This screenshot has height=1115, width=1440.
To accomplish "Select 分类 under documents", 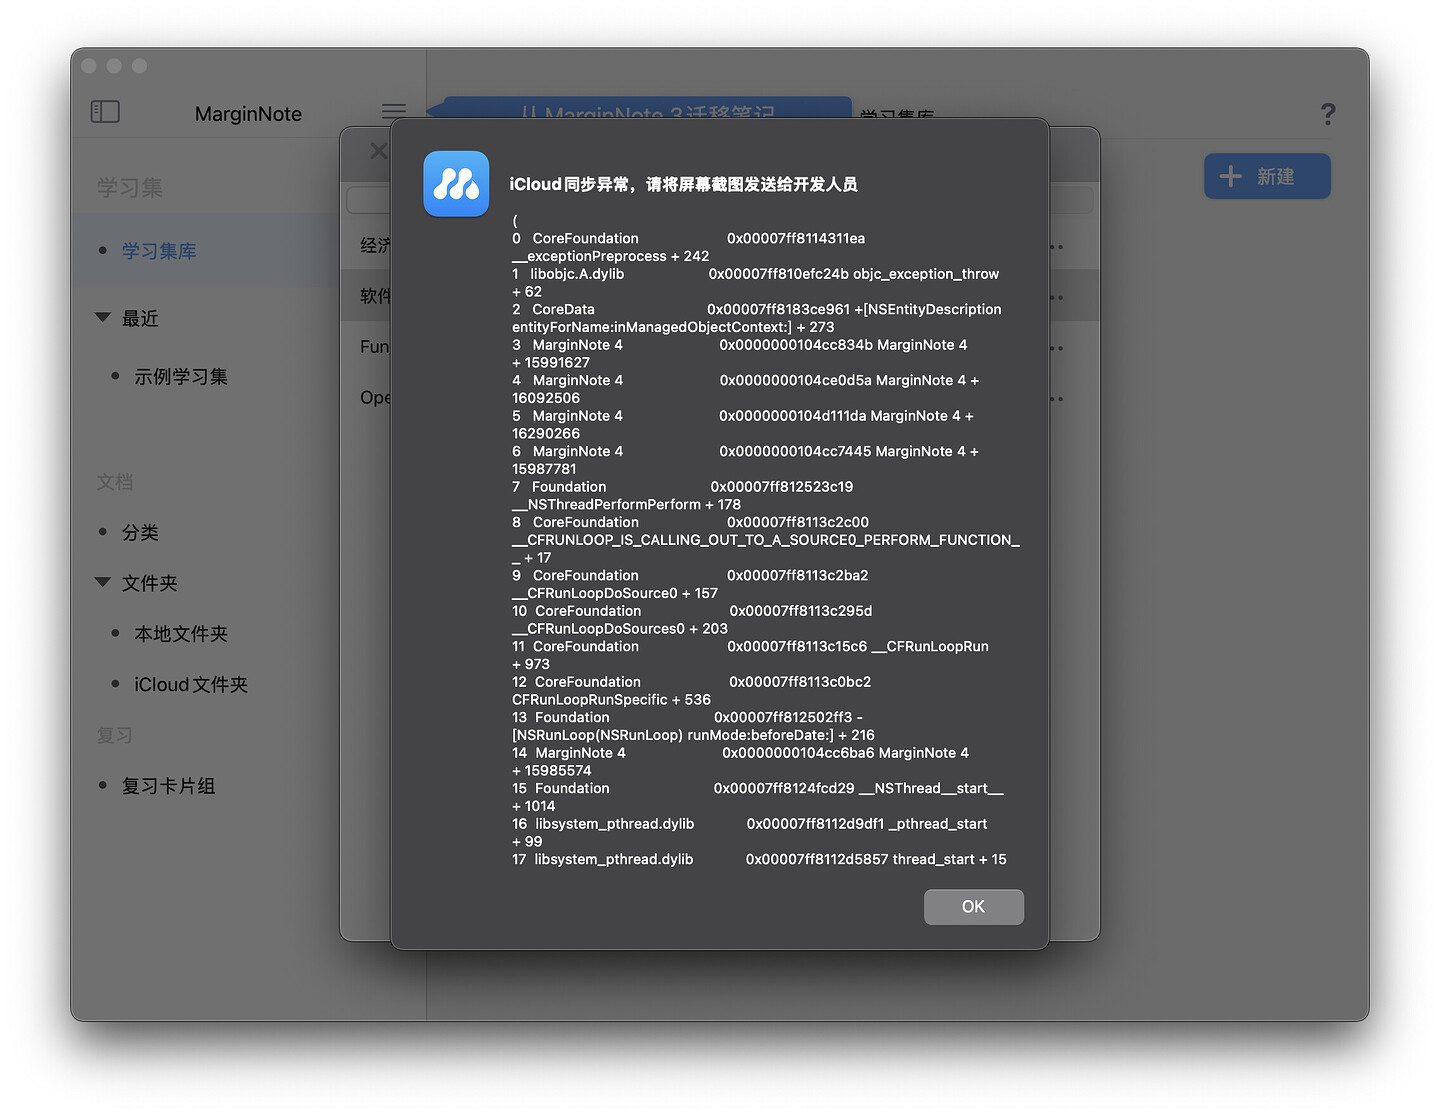I will pyautogui.click(x=140, y=533).
